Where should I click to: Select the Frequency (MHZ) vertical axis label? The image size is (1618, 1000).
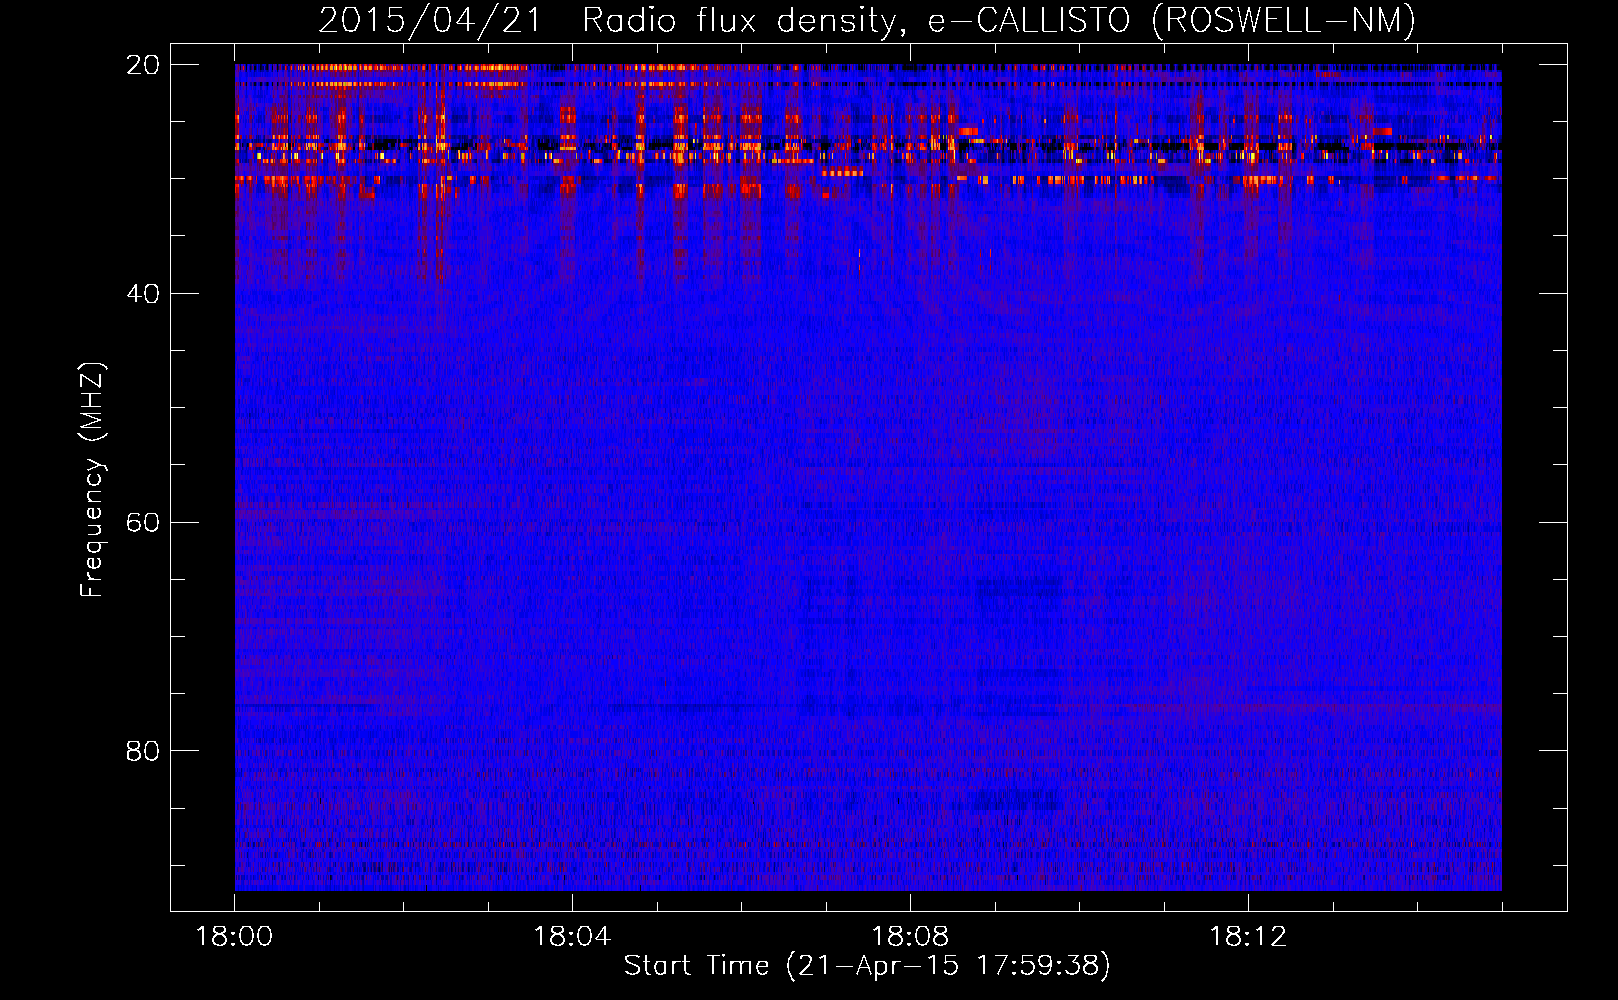point(92,480)
